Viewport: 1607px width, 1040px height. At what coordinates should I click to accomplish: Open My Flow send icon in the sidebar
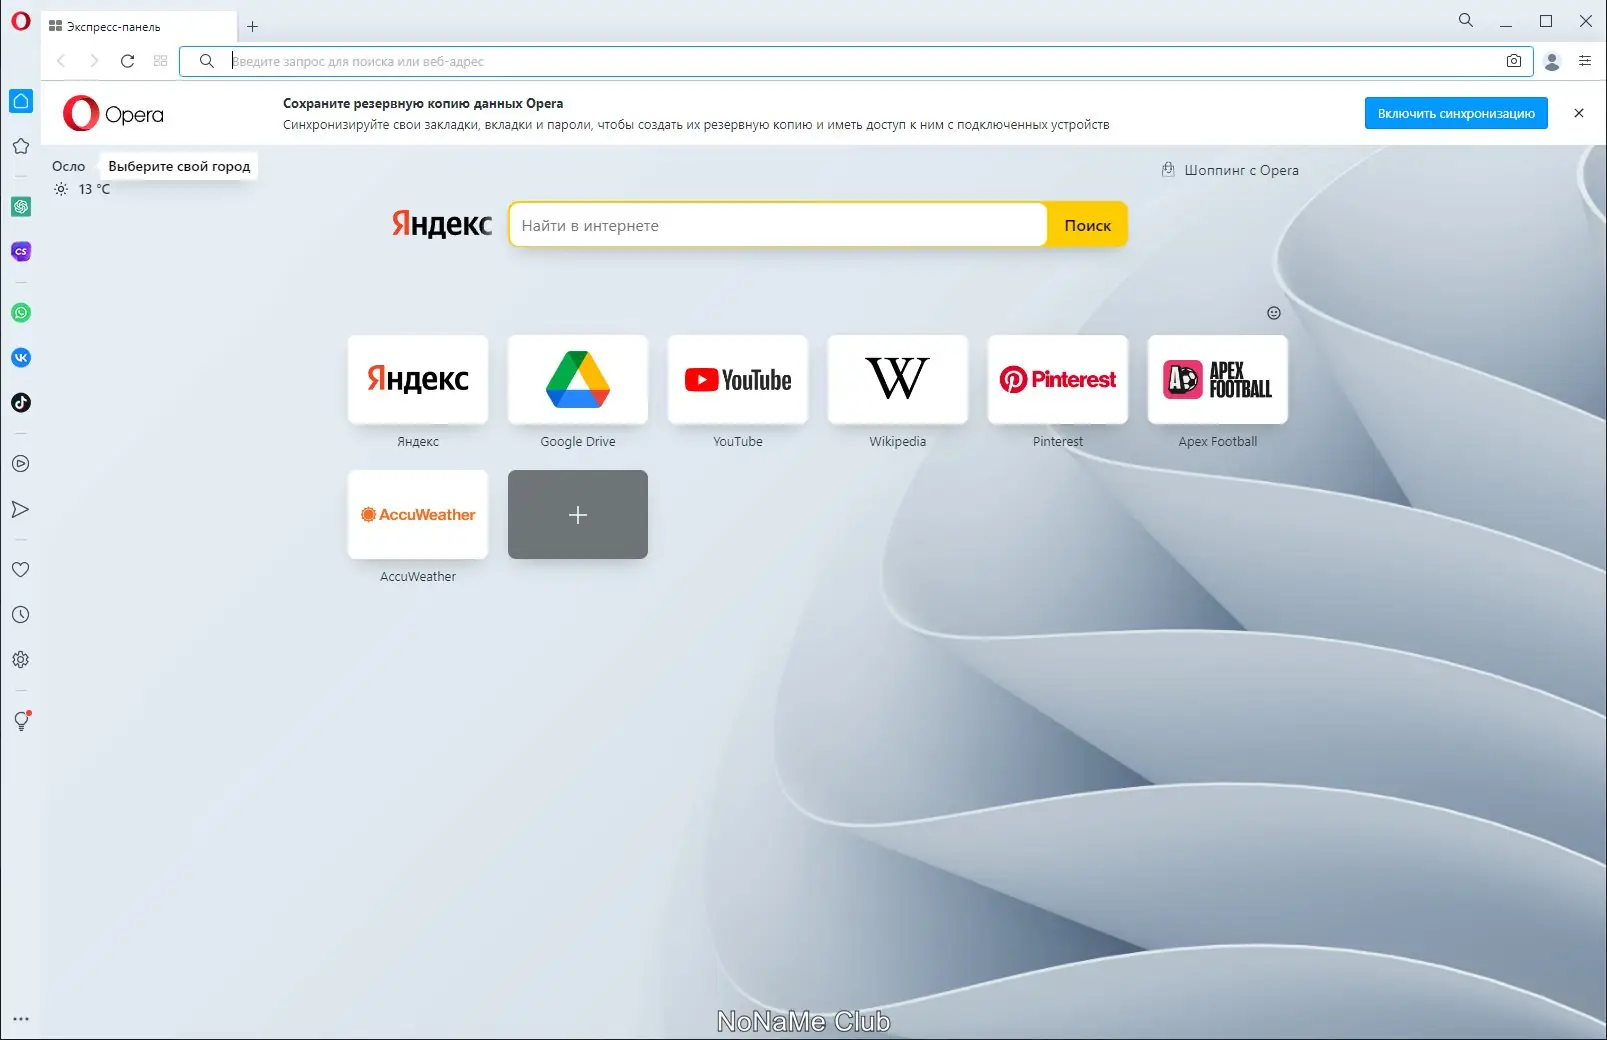click(x=21, y=510)
